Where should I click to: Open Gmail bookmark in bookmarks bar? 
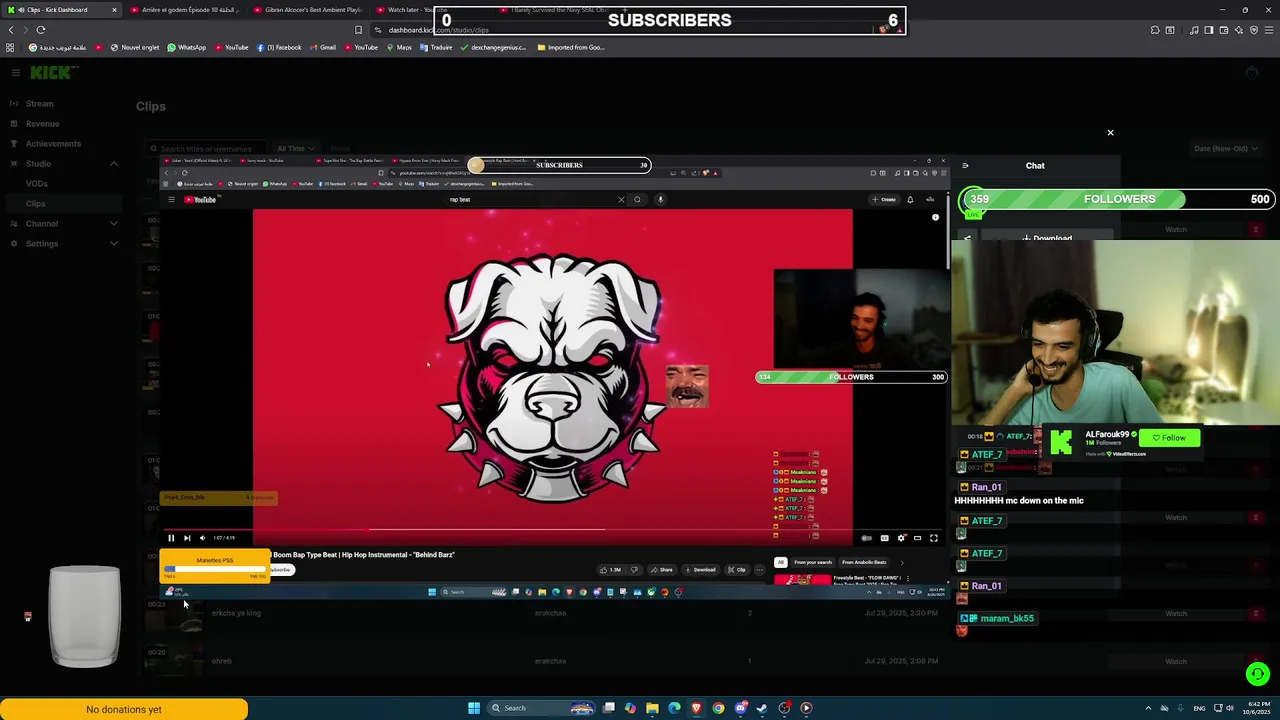click(322, 48)
